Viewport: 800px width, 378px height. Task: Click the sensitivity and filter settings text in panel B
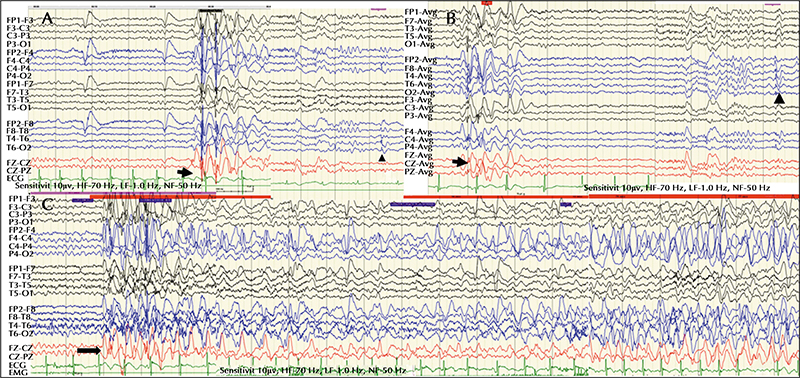tap(677, 188)
